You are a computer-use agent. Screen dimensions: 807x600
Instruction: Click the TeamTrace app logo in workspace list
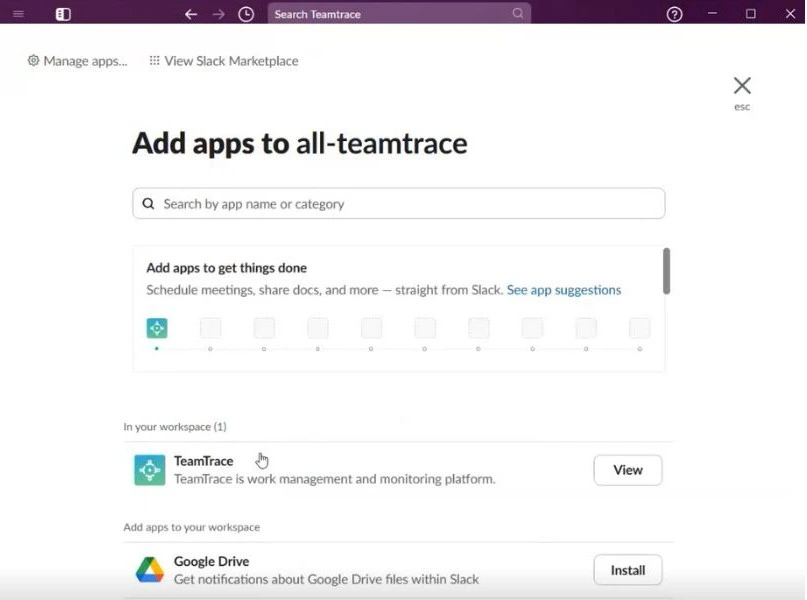coord(150,470)
